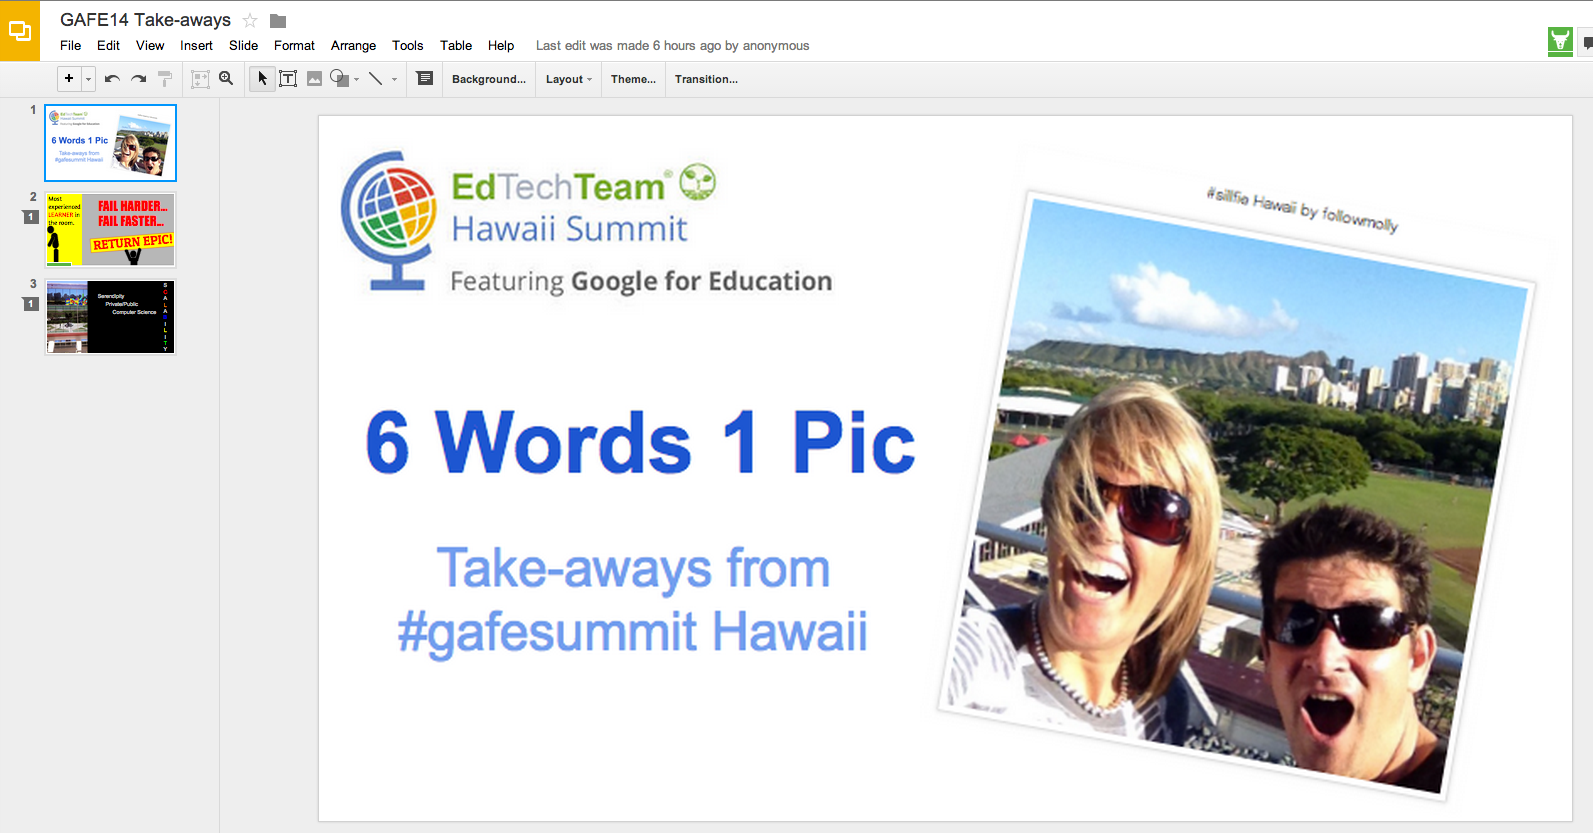
Task: Open the Shape tool
Action: point(339,78)
